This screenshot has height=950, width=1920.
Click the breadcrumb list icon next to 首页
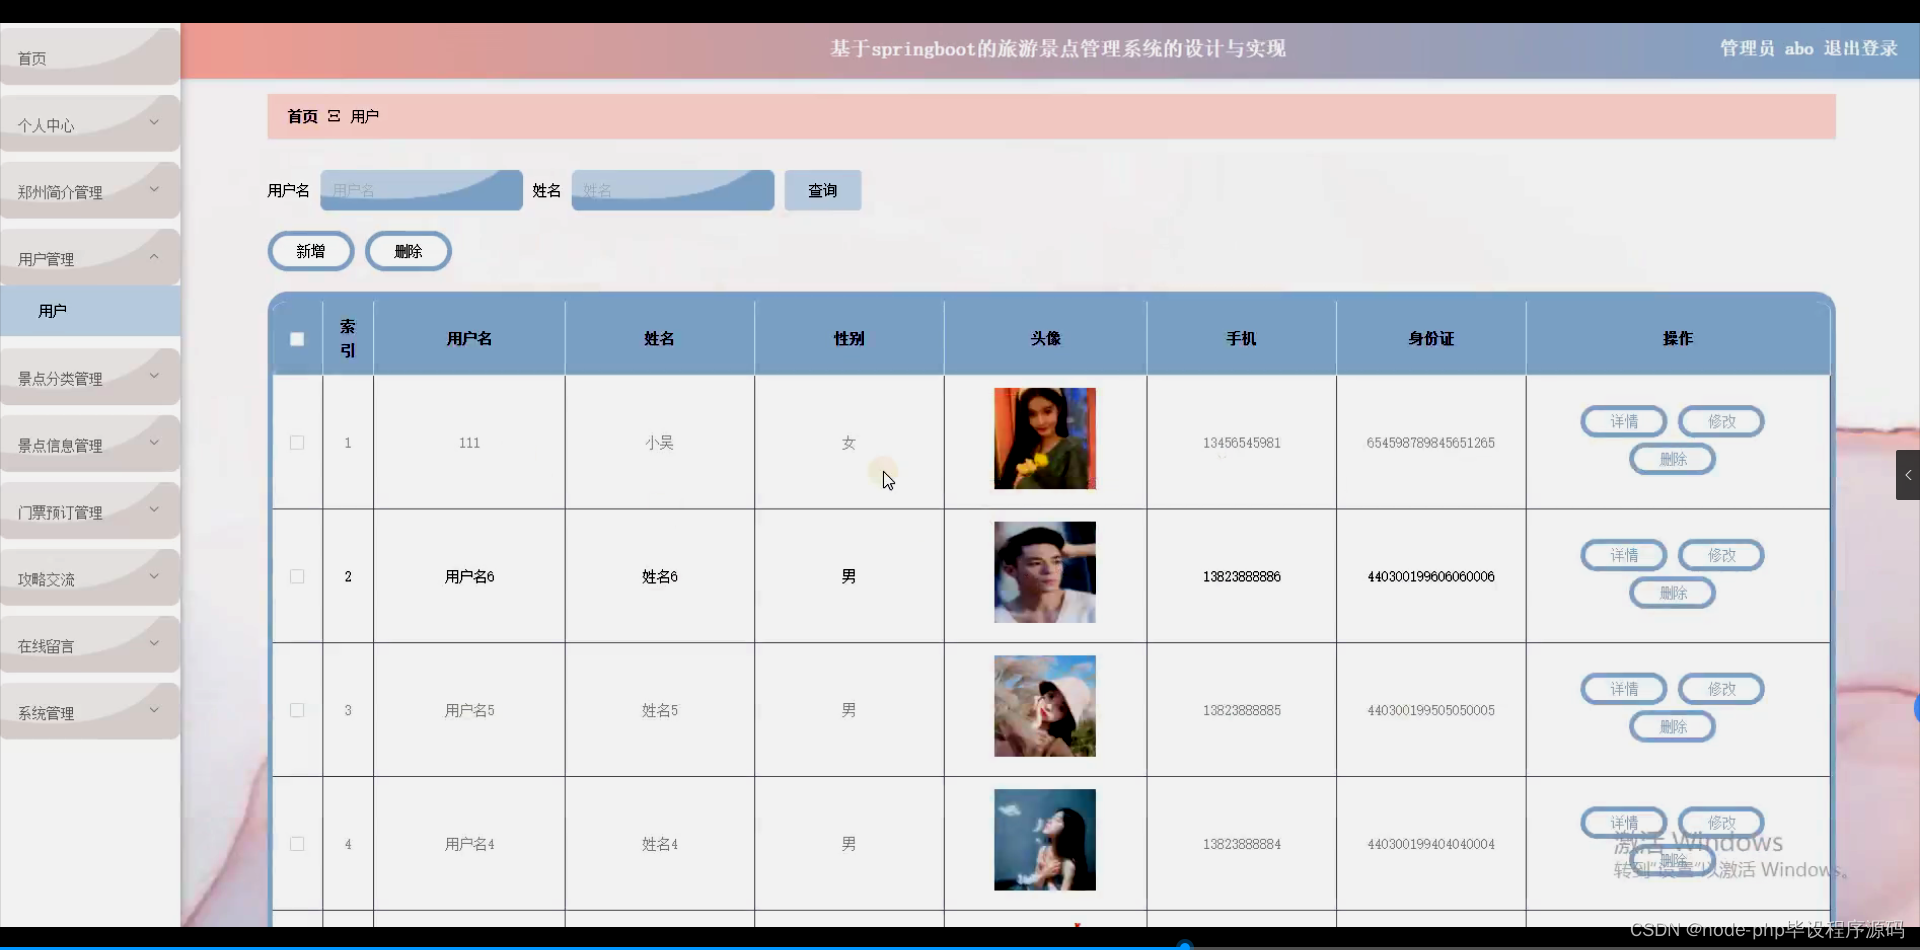click(334, 116)
